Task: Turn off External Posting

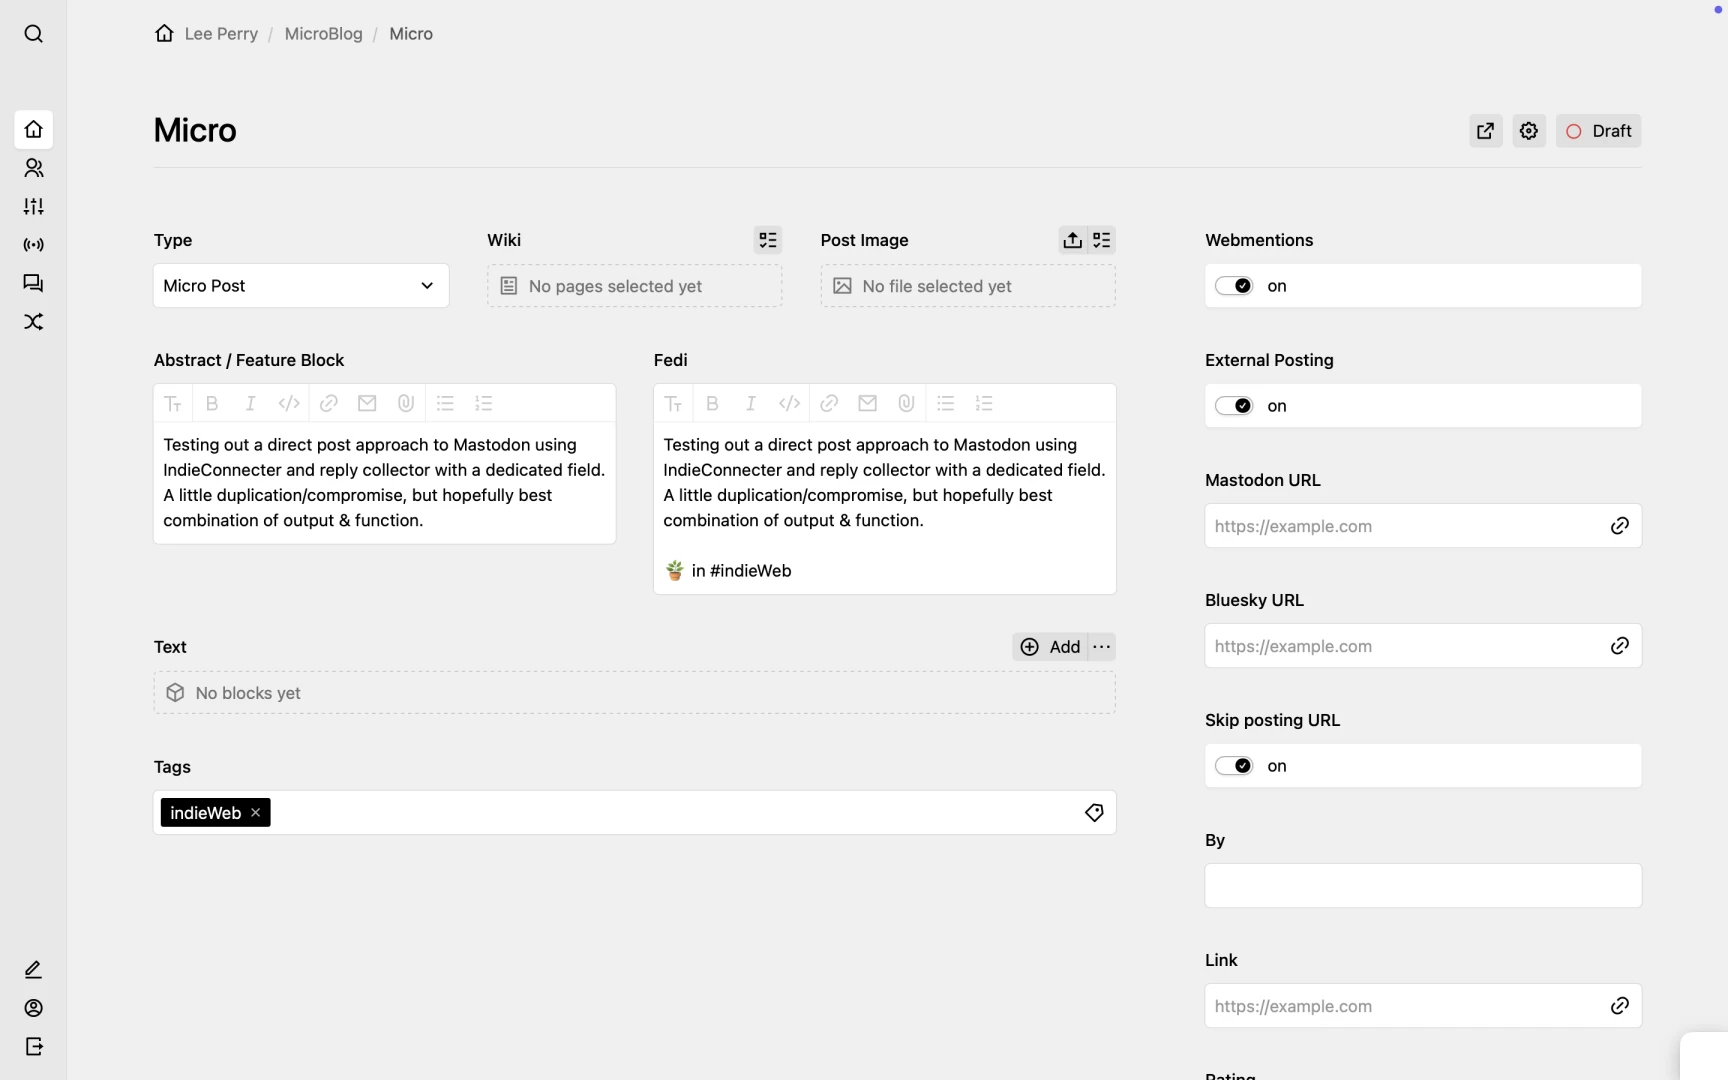Action: click(1234, 405)
